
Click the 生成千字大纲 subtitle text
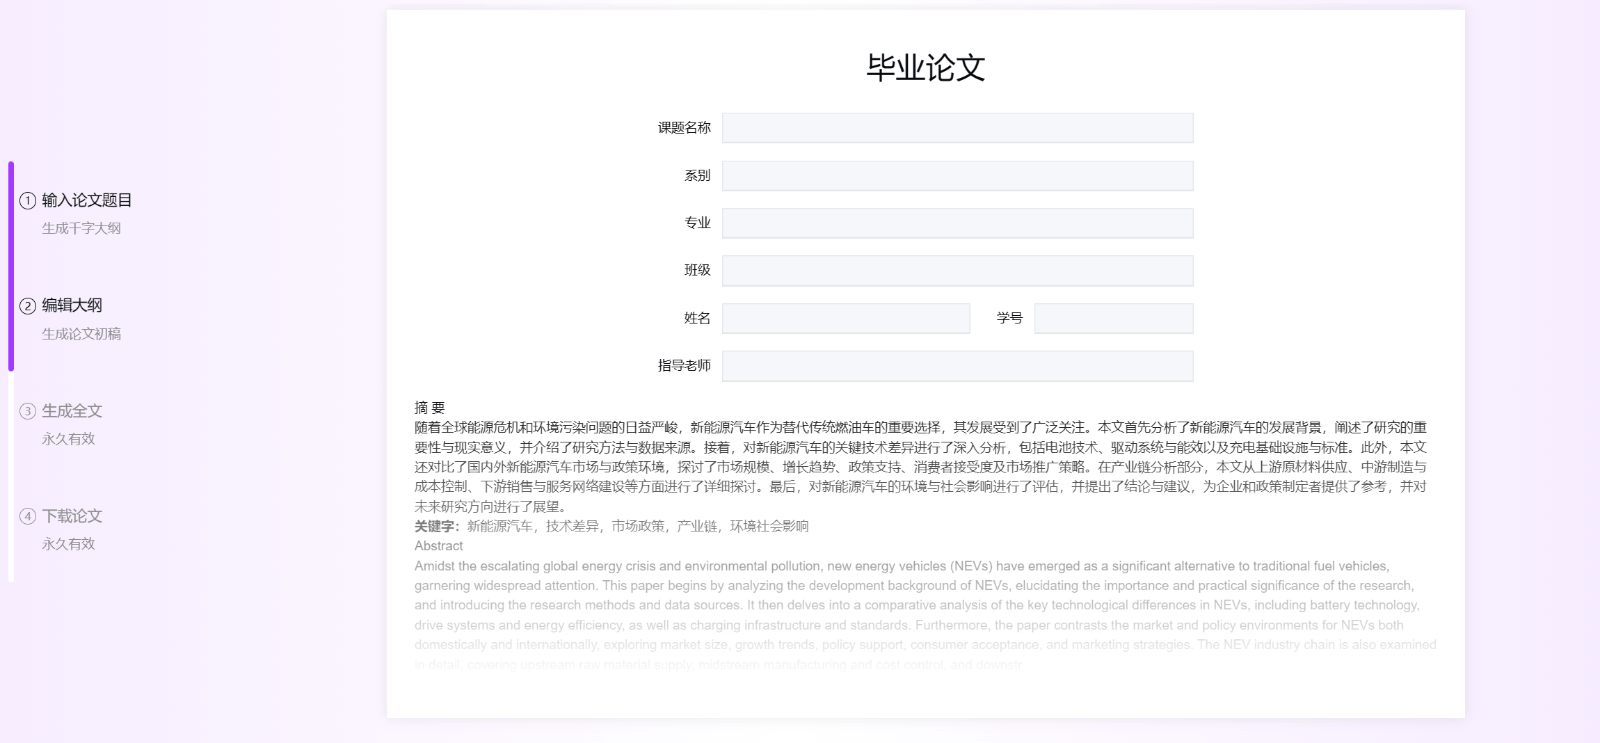(81, 228)
